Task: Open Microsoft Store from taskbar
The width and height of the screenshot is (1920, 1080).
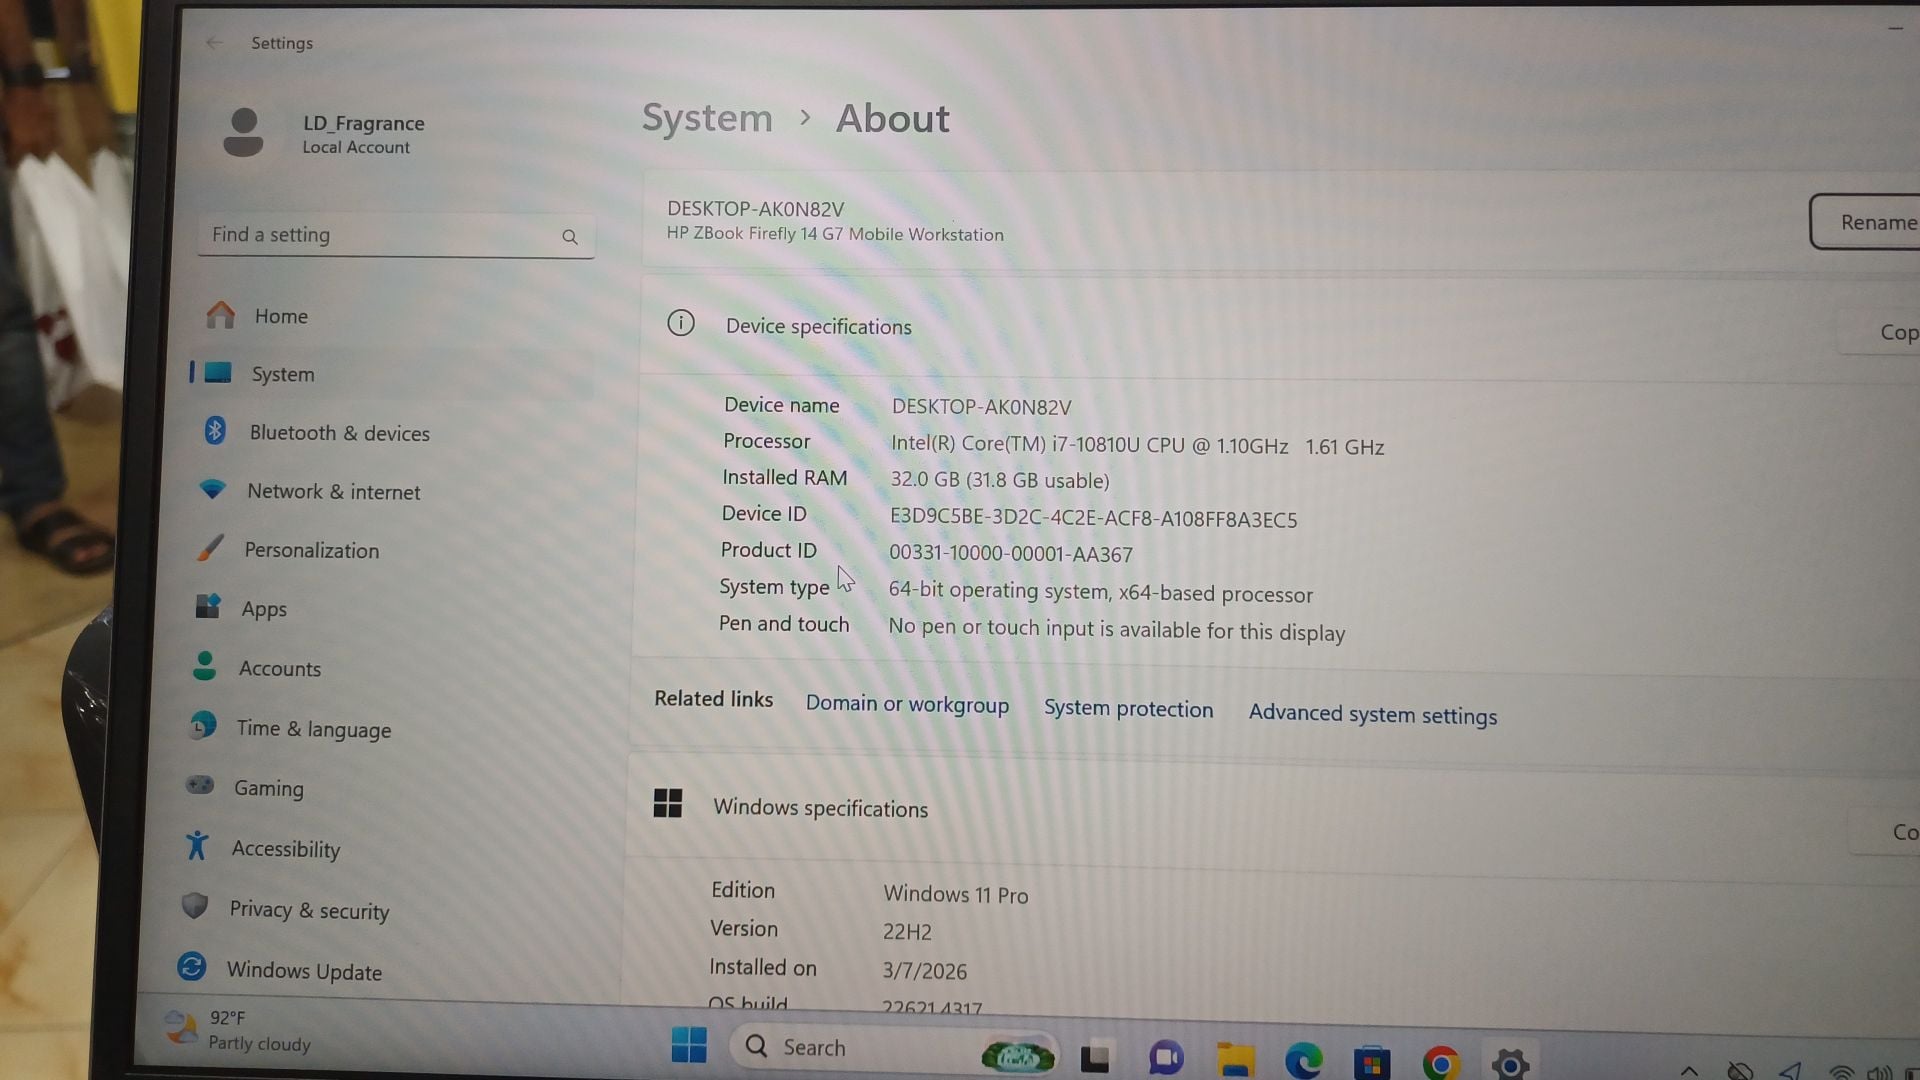Action: (x=1372, y=1062)
